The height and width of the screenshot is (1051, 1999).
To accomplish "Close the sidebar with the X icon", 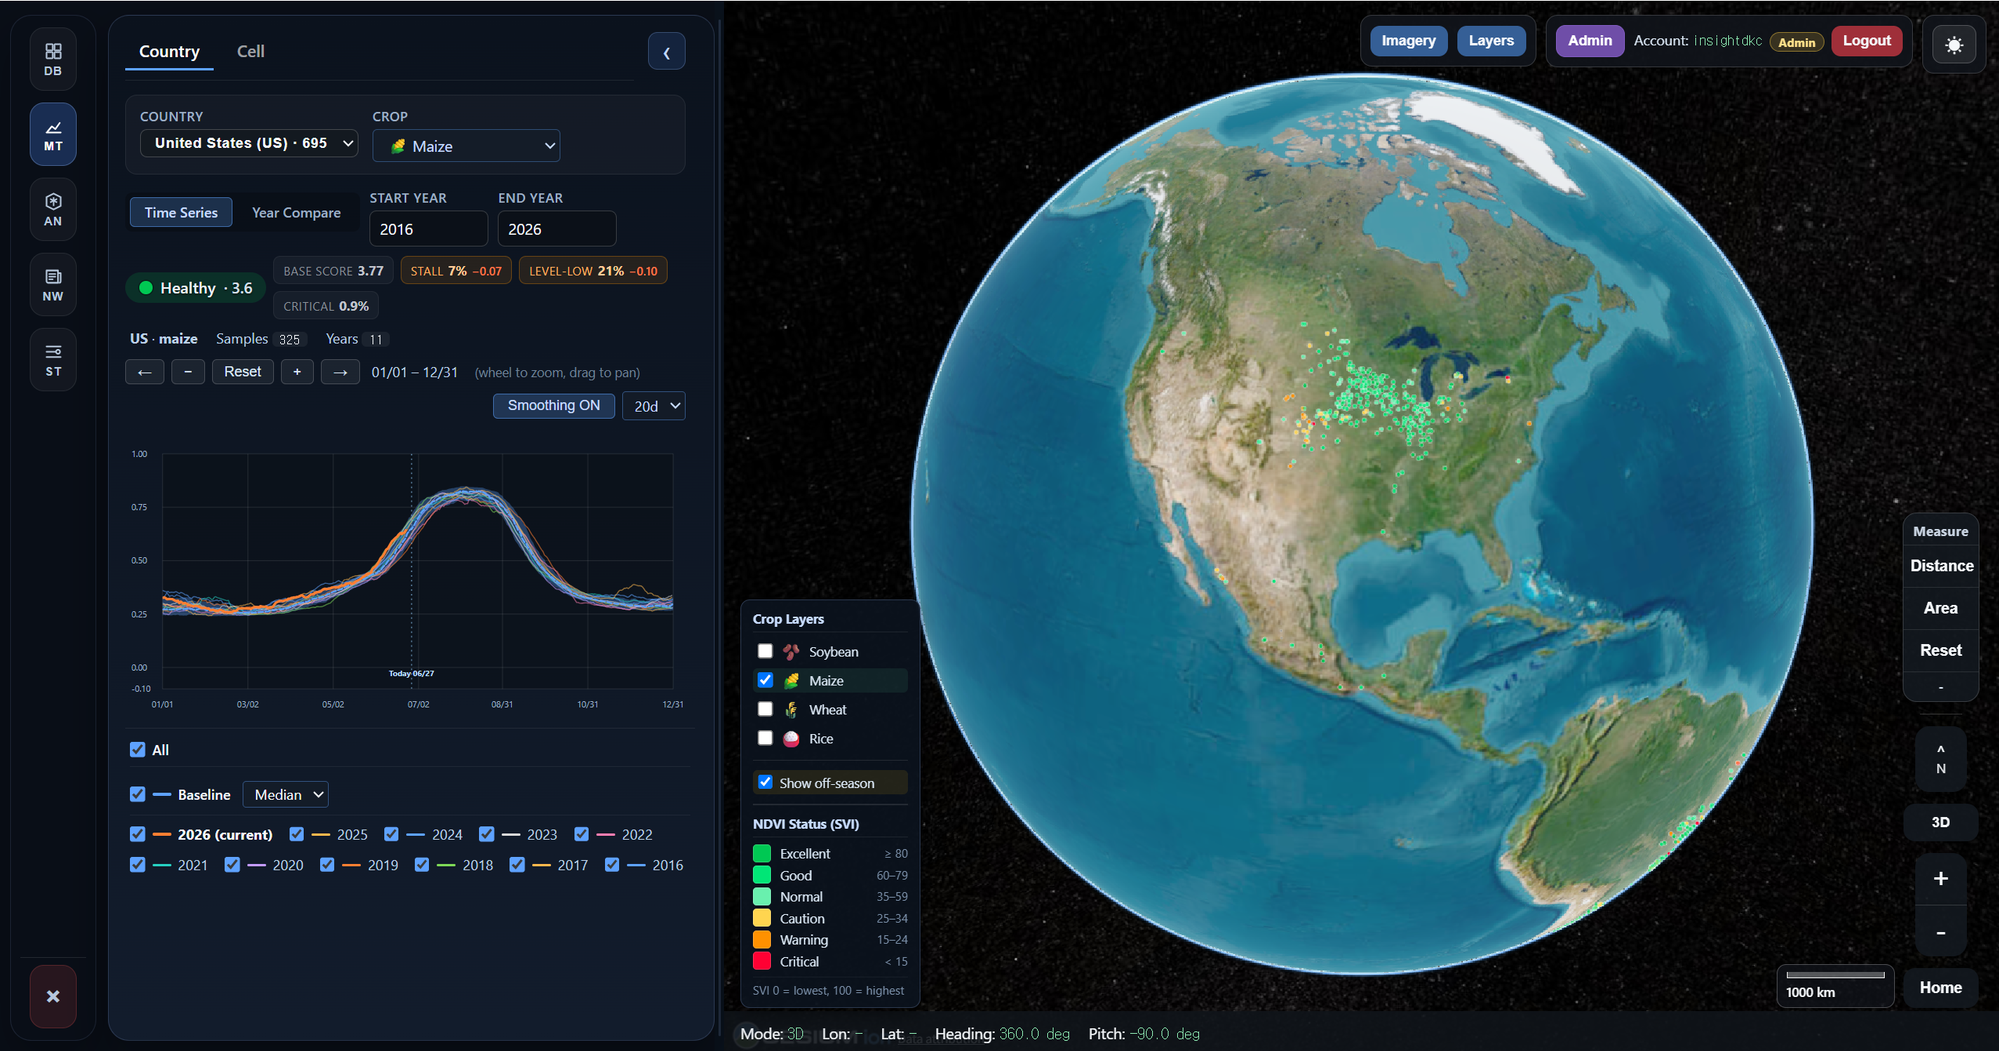I will (x=53, y=996).
